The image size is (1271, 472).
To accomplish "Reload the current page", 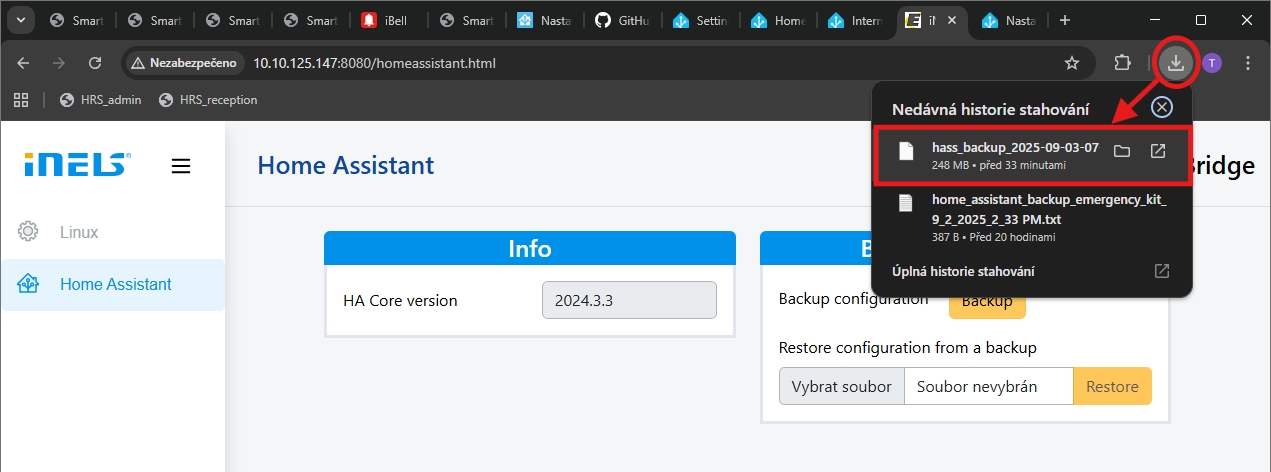I will (x=95, y=63).
